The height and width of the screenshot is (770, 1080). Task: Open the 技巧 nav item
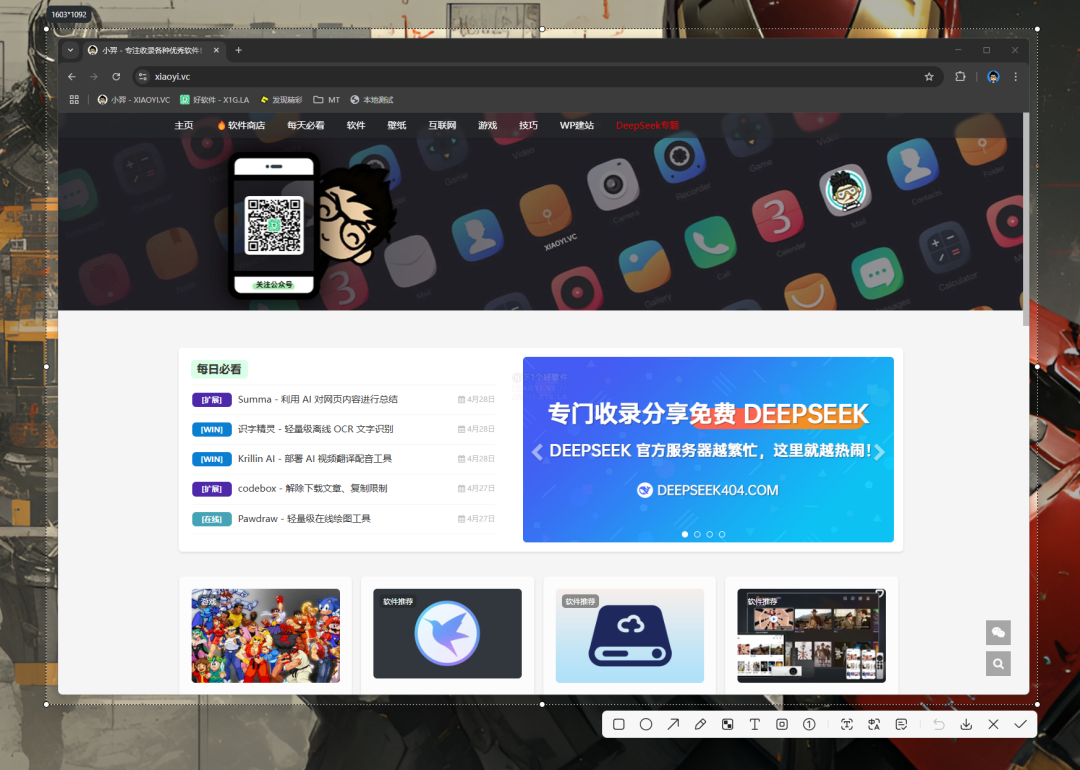(528, 125)
